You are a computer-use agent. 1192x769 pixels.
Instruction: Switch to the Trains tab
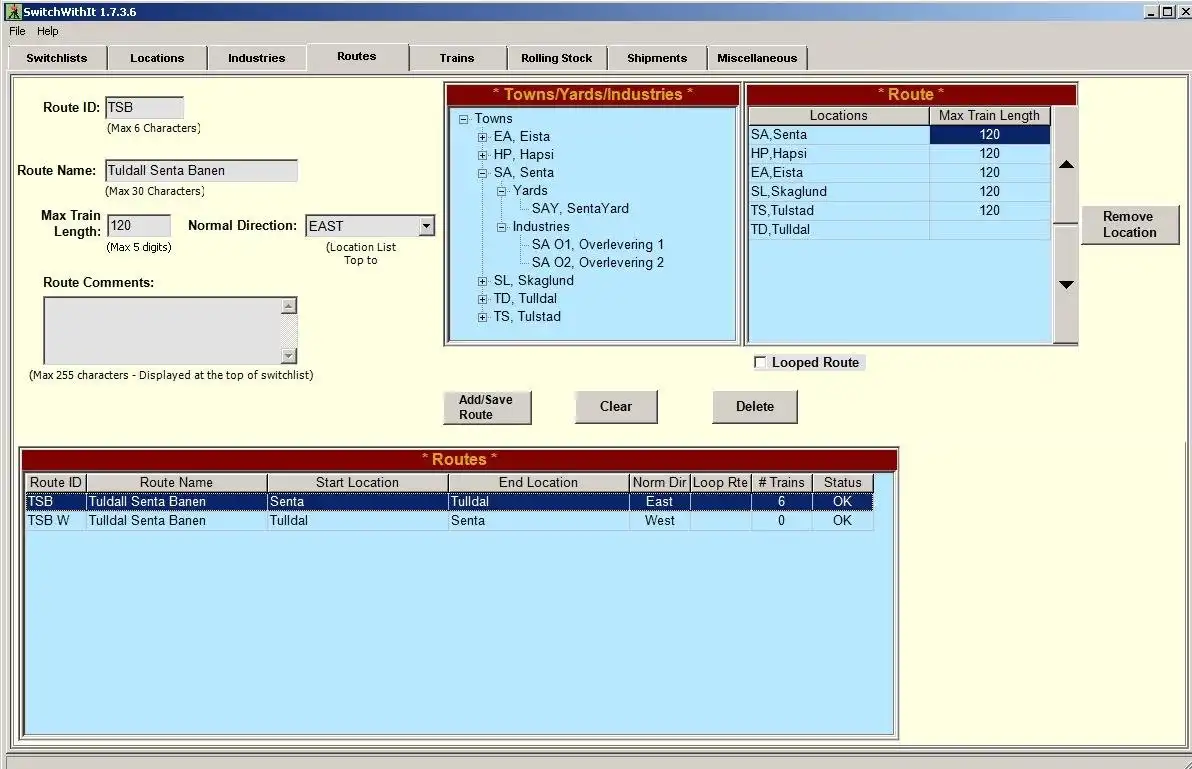tap(457, 57)
